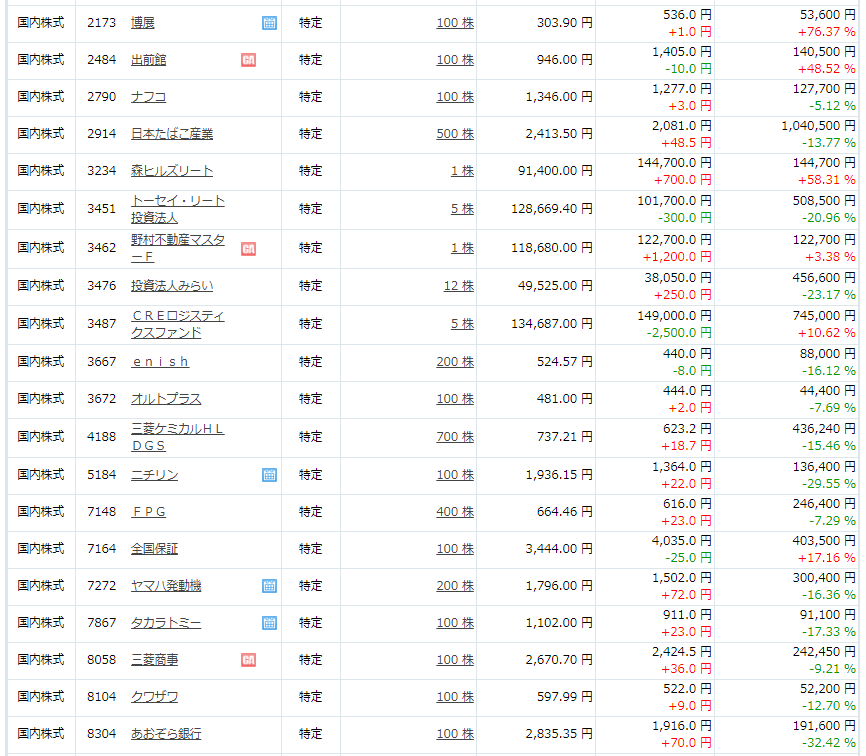Open the 三菱ケミカルHLDGS link

pyautogui.click(x=178, y=437)
